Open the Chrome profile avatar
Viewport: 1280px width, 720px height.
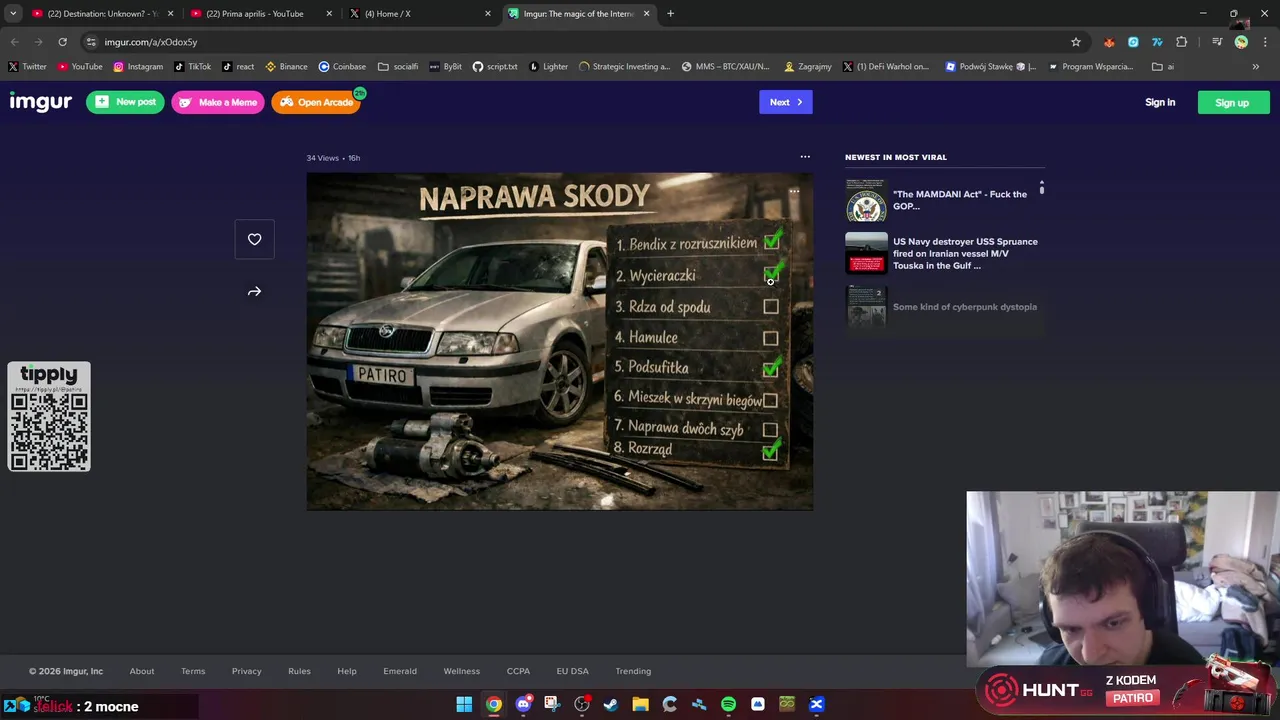pyautogui.click(x=1241, y=42)
